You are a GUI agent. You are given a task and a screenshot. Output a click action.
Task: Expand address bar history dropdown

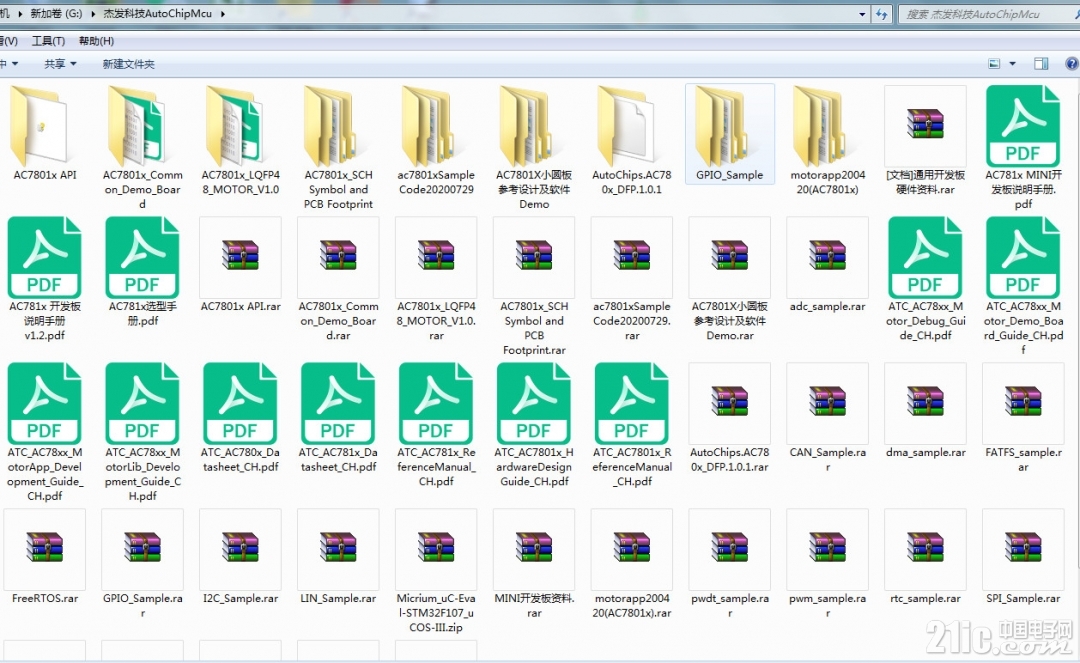(862, 14)
